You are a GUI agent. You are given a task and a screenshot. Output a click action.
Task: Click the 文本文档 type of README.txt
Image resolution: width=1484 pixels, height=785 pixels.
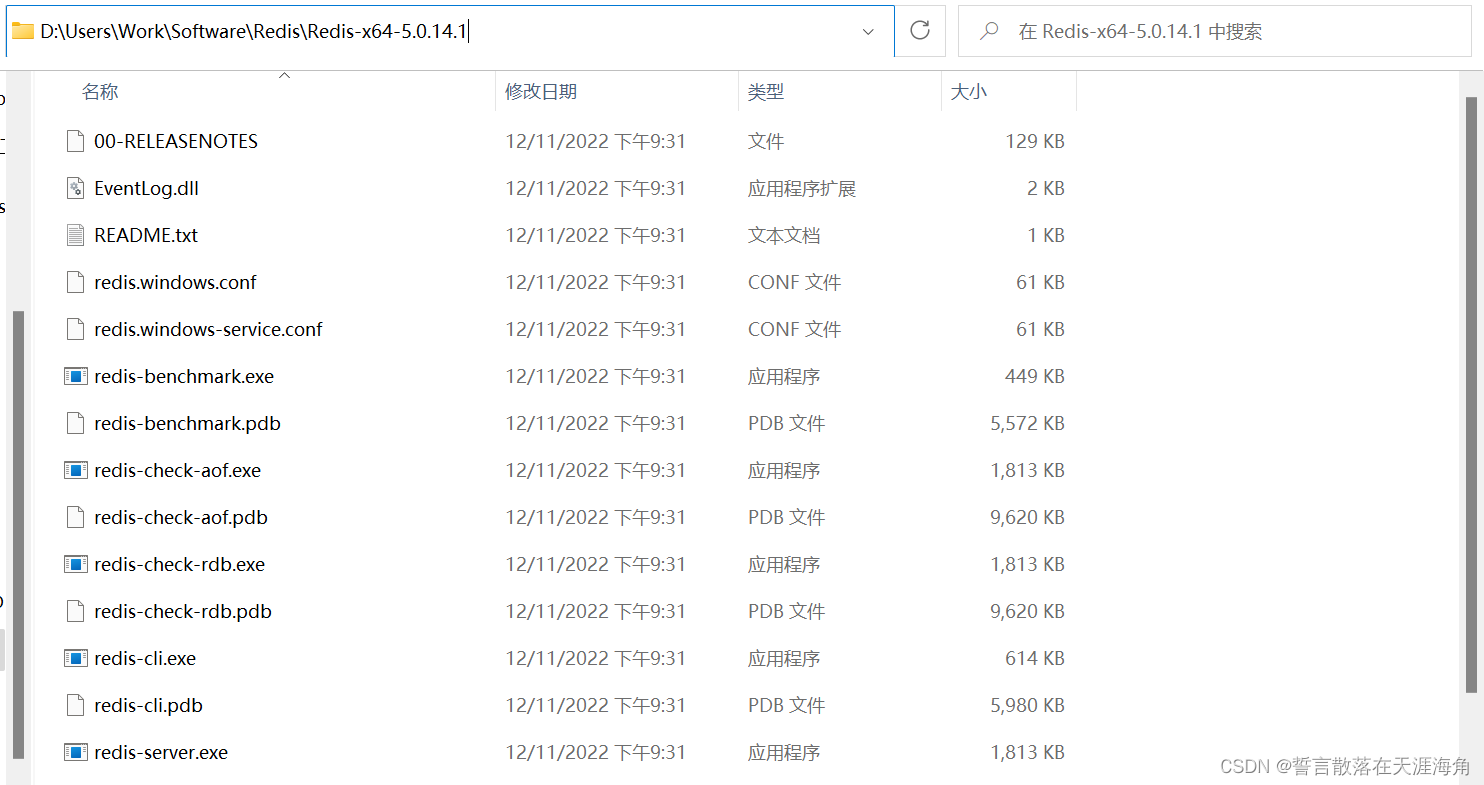coord(784,235)
